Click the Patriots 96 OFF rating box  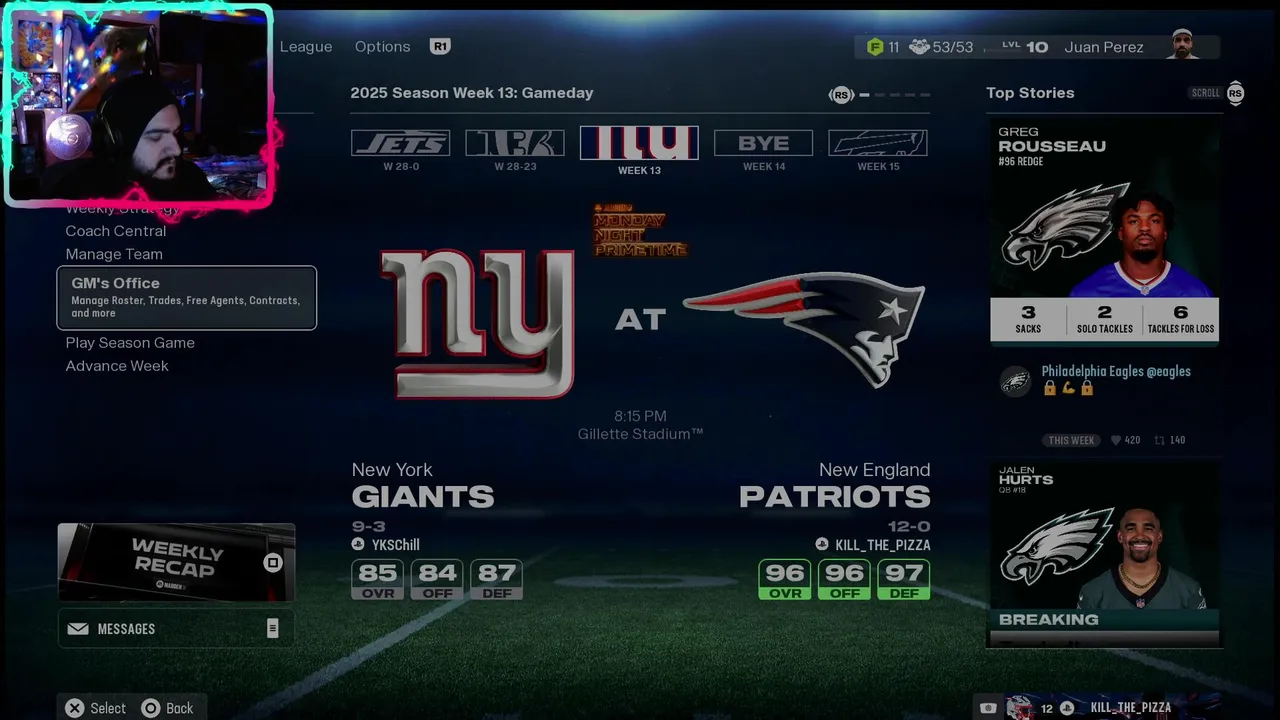point(844,579)
